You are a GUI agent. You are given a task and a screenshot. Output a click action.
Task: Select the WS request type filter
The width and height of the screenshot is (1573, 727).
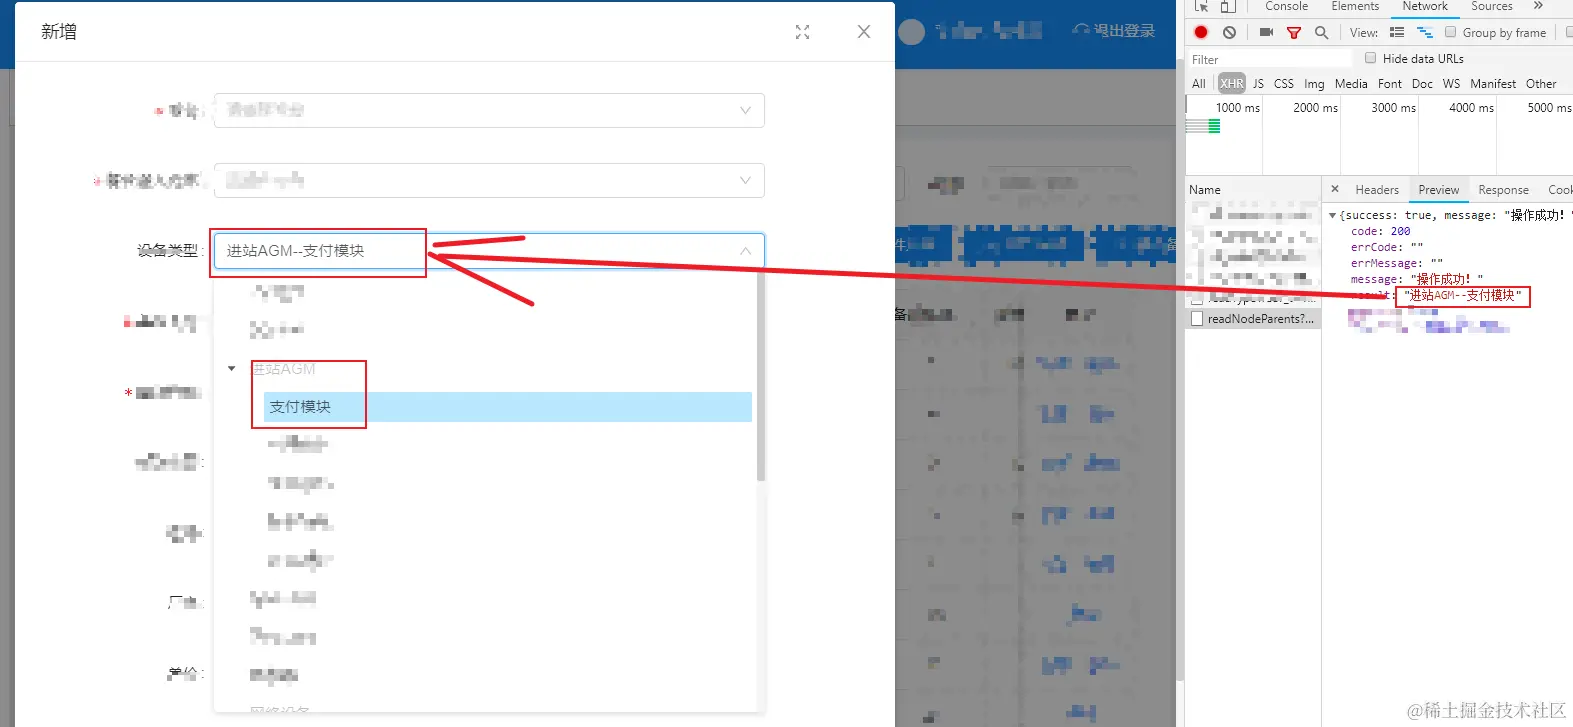pos(1451,84)
